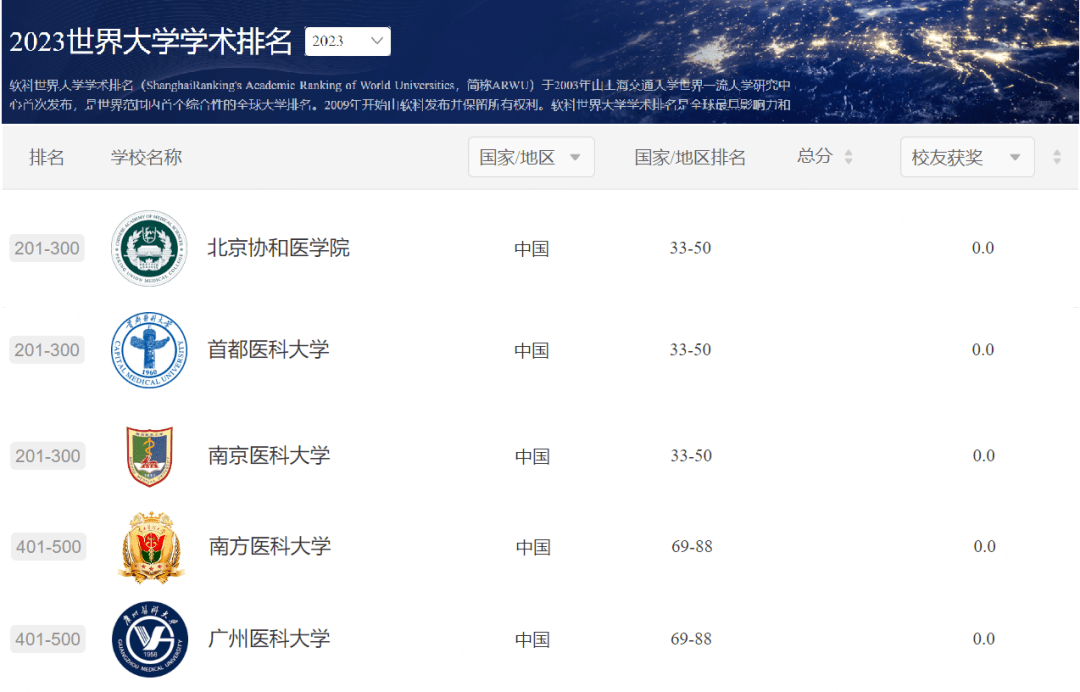1080x692 pixels.
Task: Click the 2023世界大学学术排名 page title
Action: [x=151, y=41]
